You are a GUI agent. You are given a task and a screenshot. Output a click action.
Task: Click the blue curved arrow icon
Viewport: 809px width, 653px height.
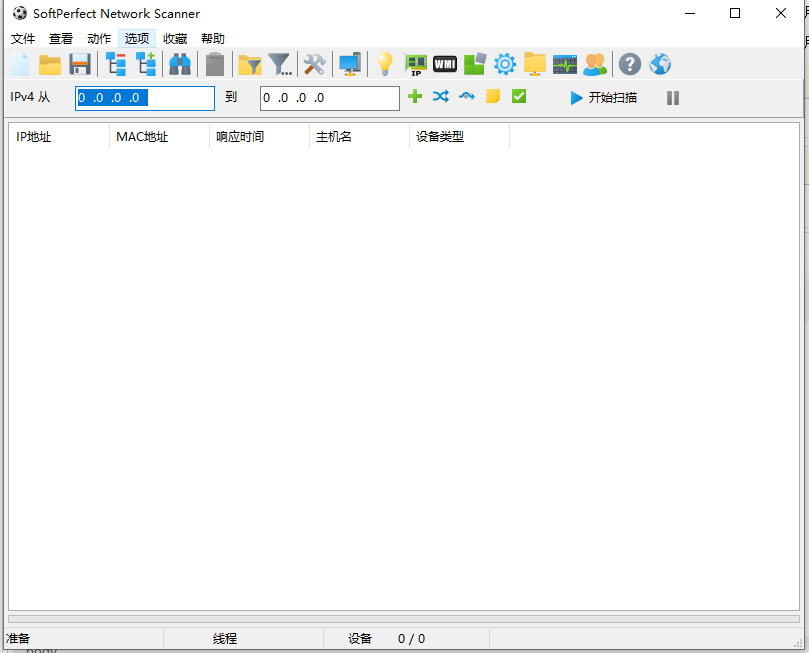pyautogui.click(x=467, y=96)
